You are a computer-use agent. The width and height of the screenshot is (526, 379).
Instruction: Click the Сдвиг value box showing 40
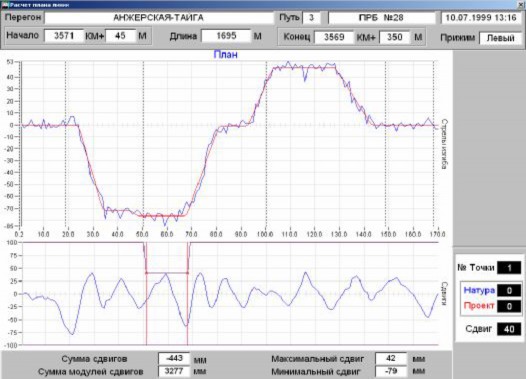coord(509,329)
